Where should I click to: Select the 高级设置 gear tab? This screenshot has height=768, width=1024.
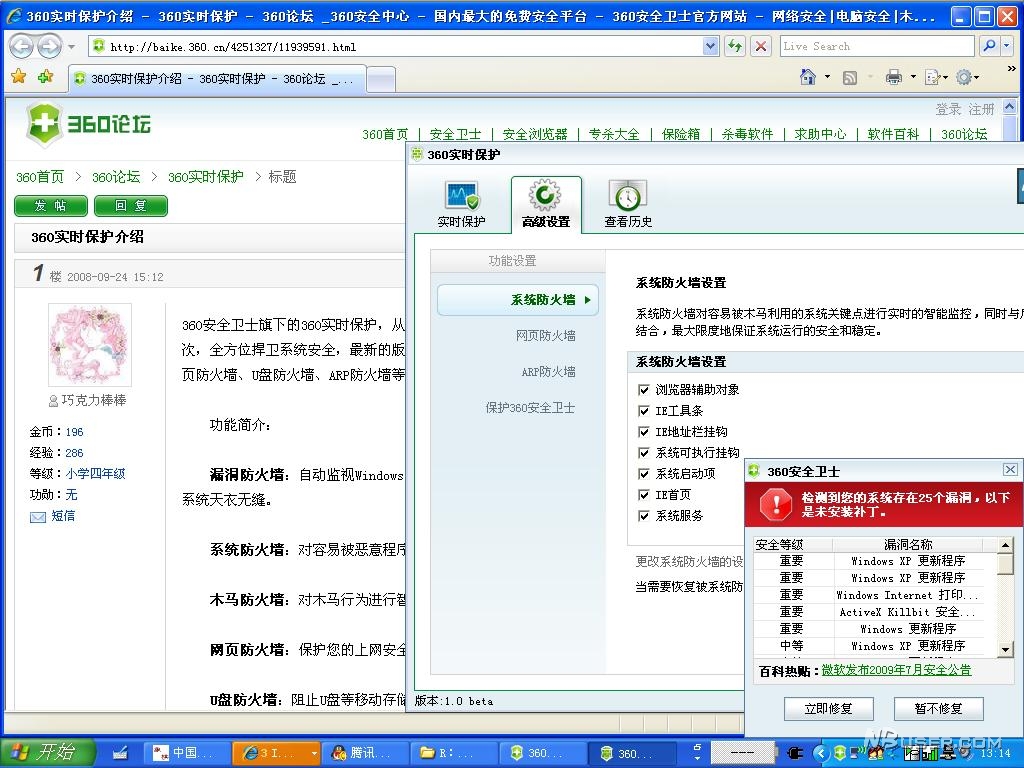pyautogui.click(x=546, y=204)
